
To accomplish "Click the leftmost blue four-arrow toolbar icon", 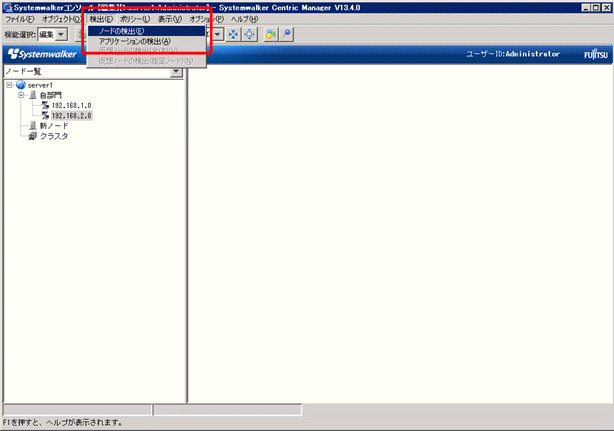I will (233, 34).
